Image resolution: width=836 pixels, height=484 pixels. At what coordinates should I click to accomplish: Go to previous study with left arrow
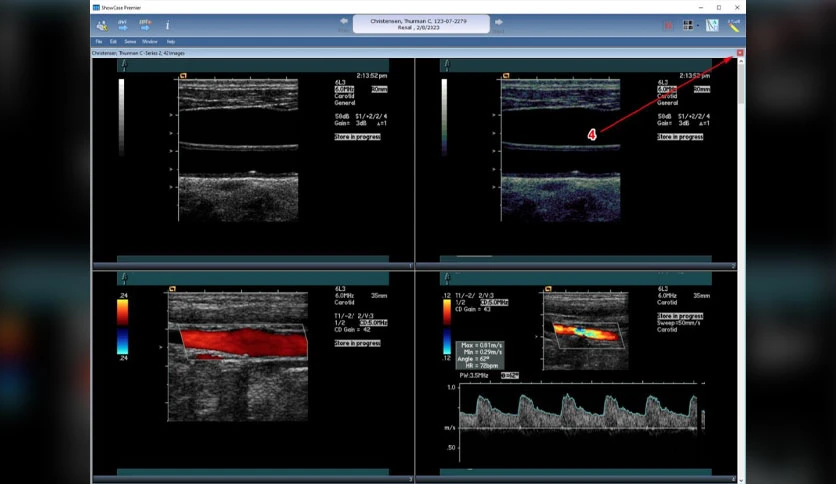[344, 21]
